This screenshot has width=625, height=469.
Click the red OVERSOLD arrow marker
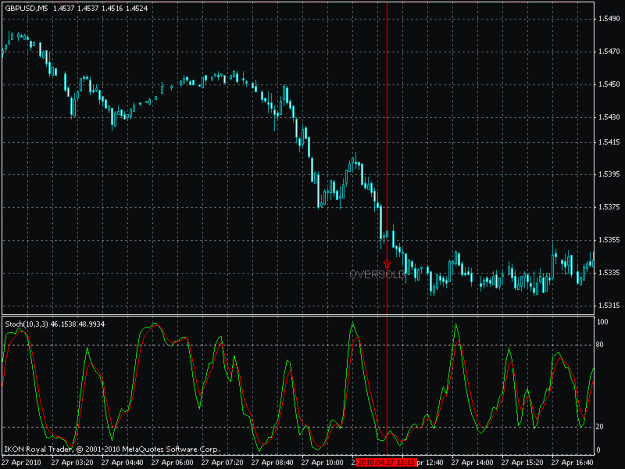point(387,263)
